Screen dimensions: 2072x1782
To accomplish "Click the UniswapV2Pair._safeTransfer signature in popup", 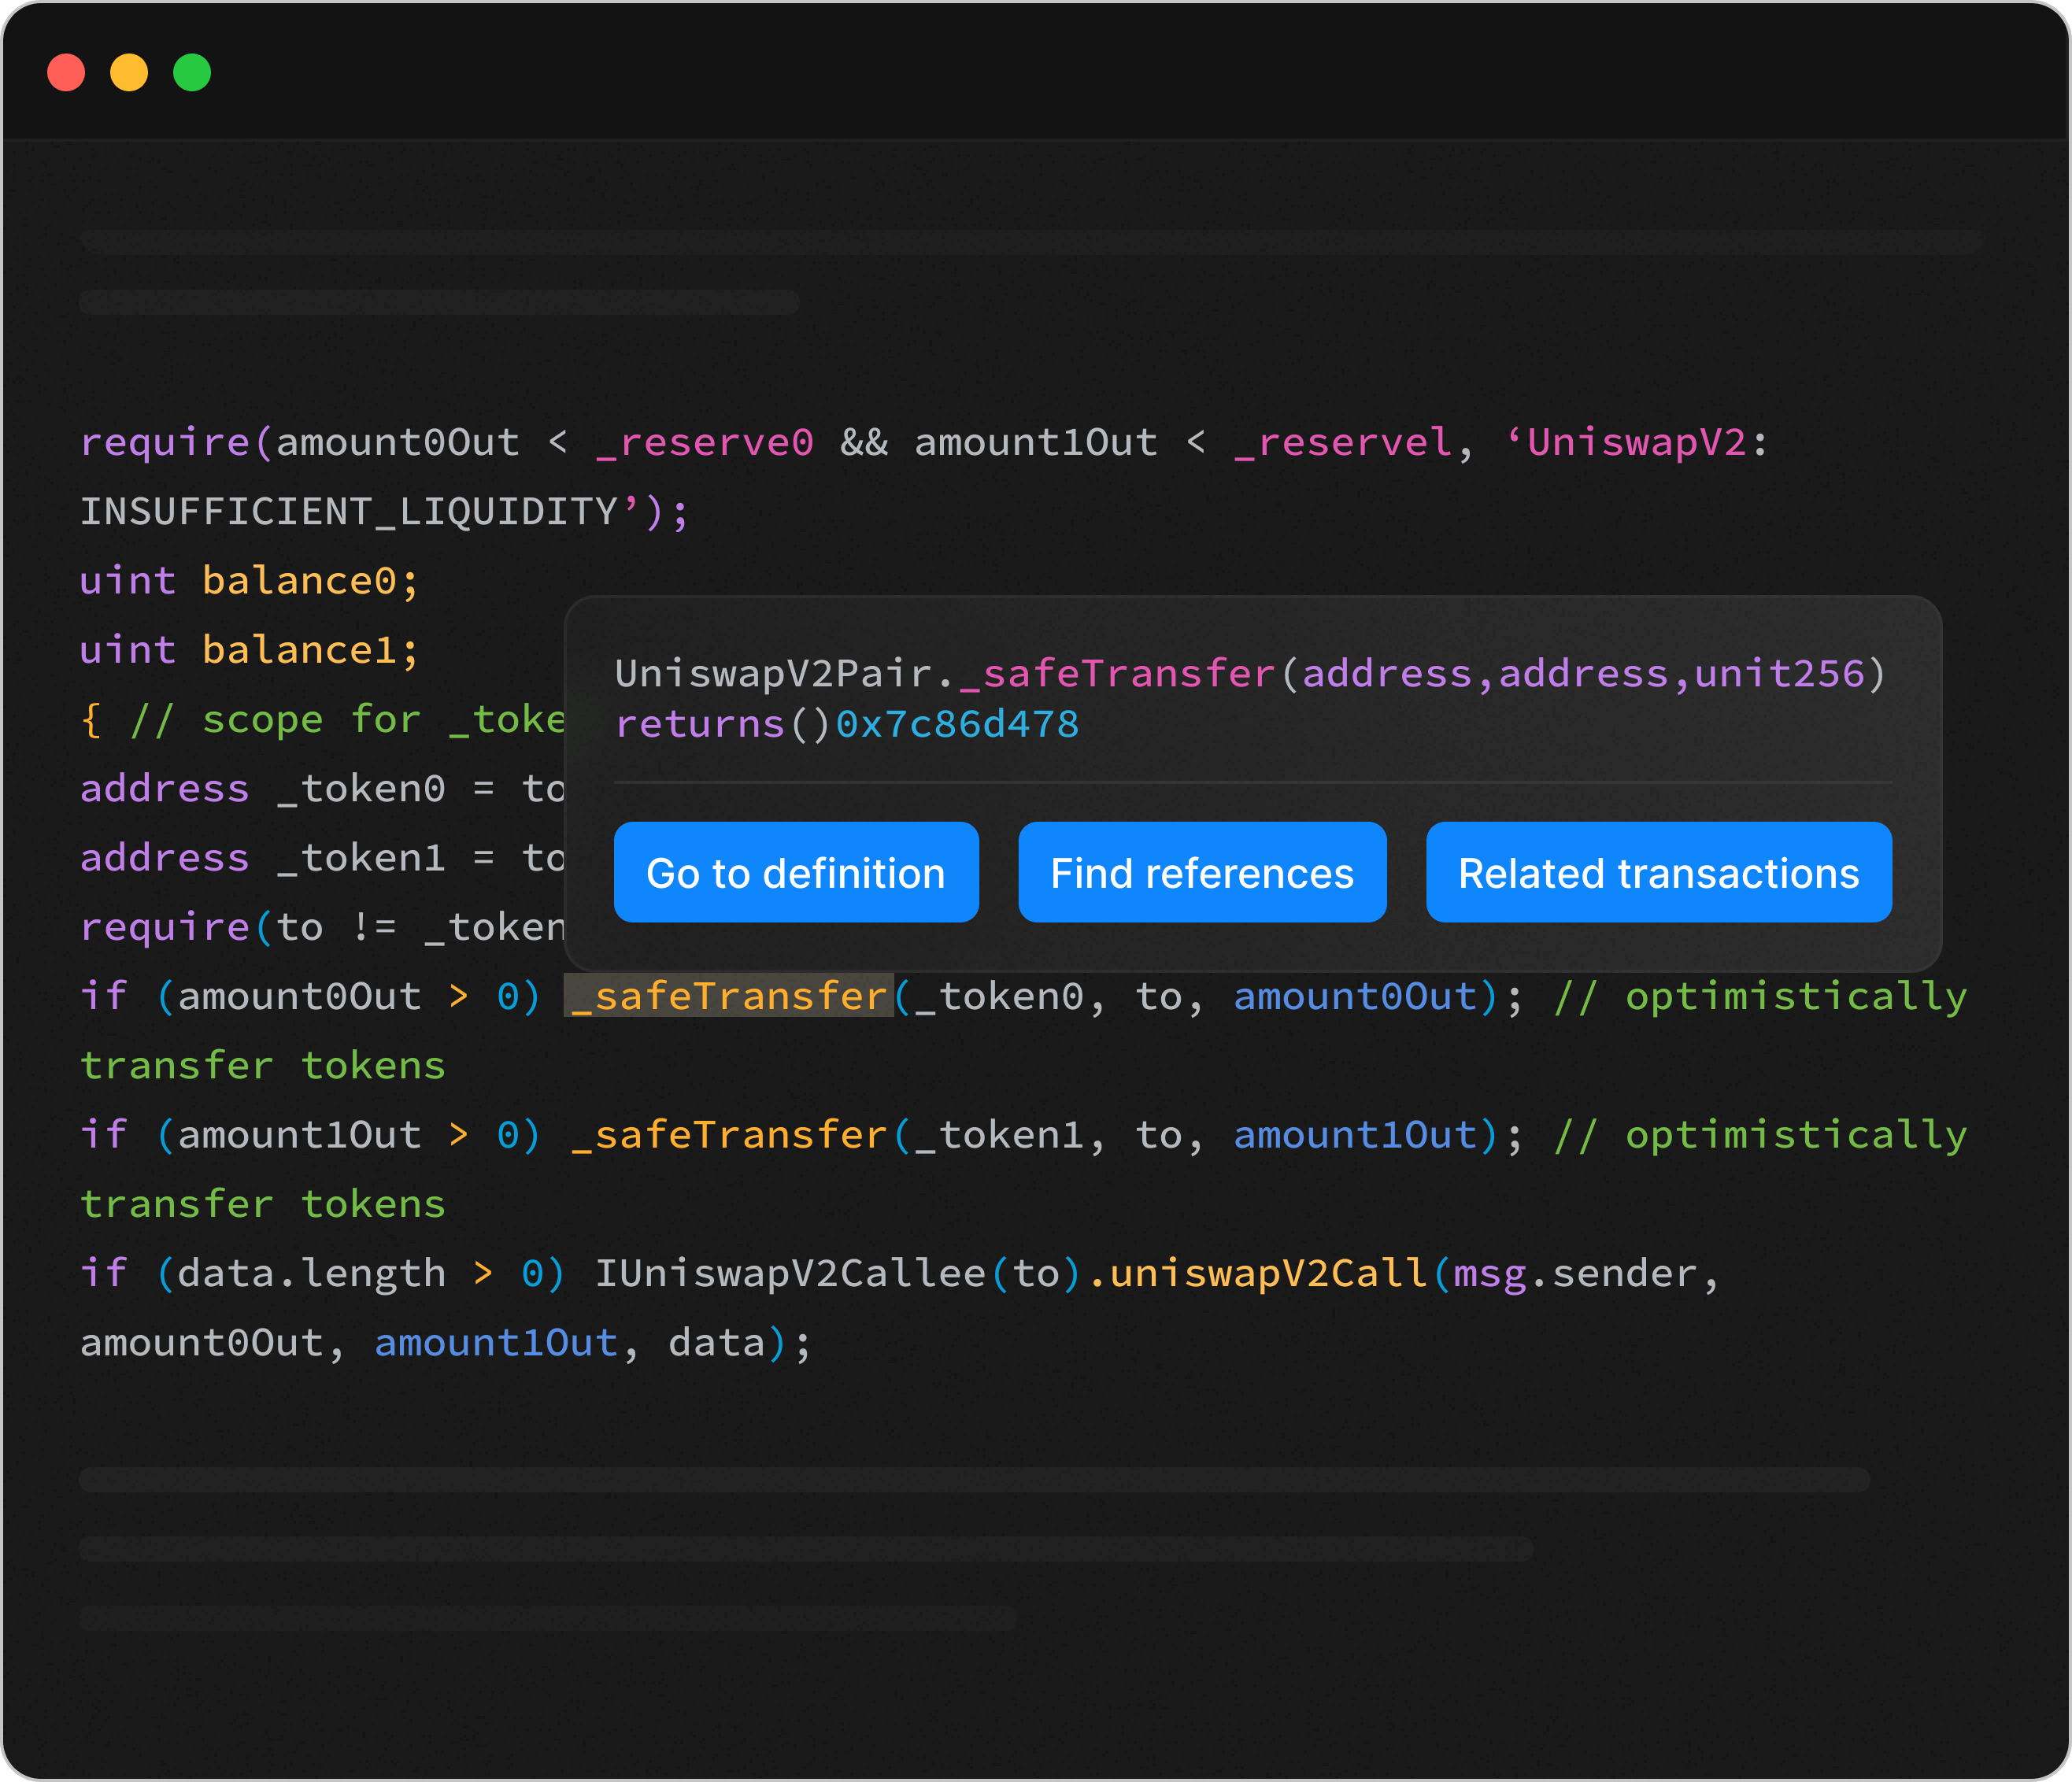I will tap(1250, 674).
